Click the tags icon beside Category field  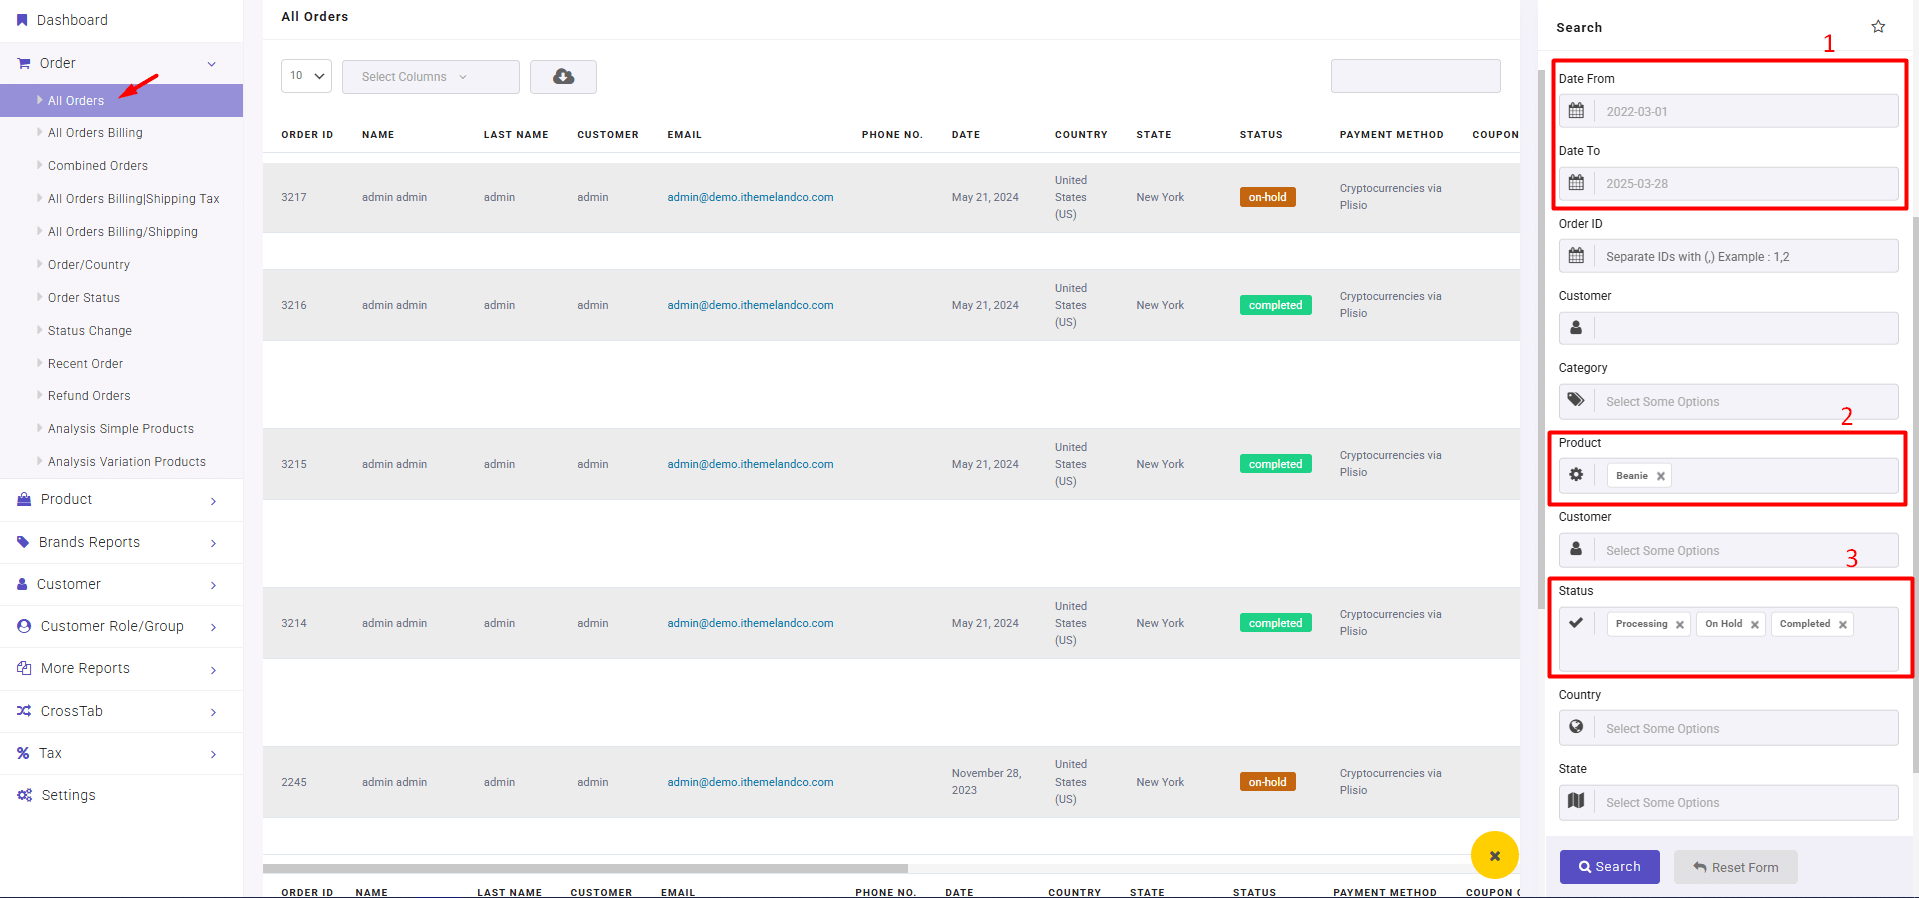1576,401
